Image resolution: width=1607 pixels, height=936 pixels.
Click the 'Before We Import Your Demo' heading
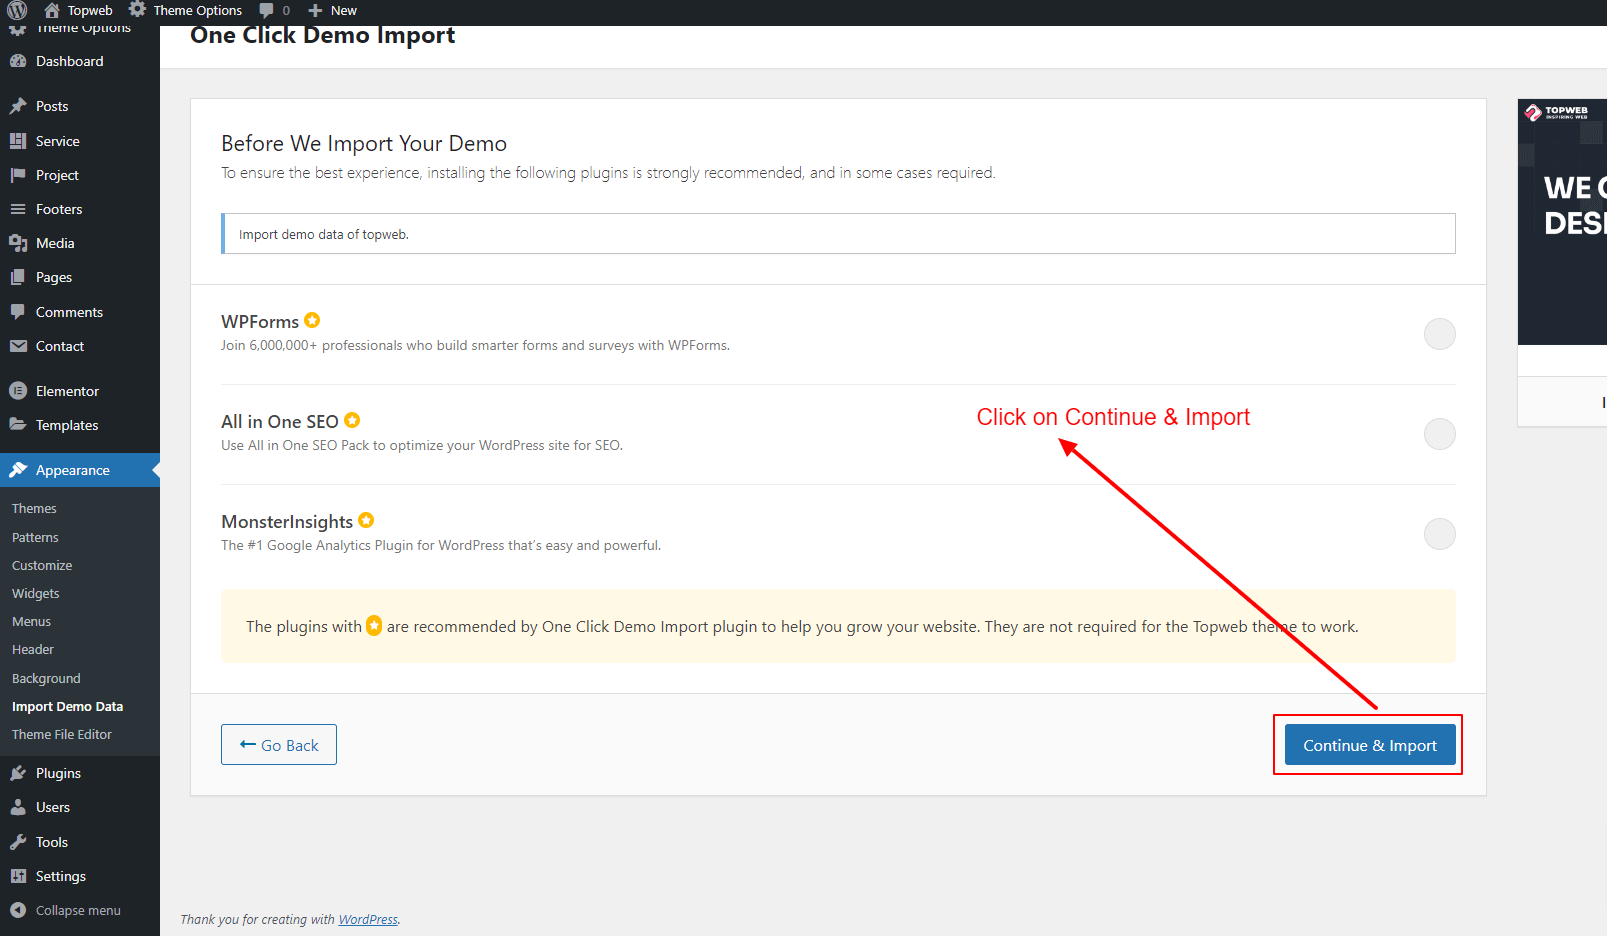(x=364, y=144)
